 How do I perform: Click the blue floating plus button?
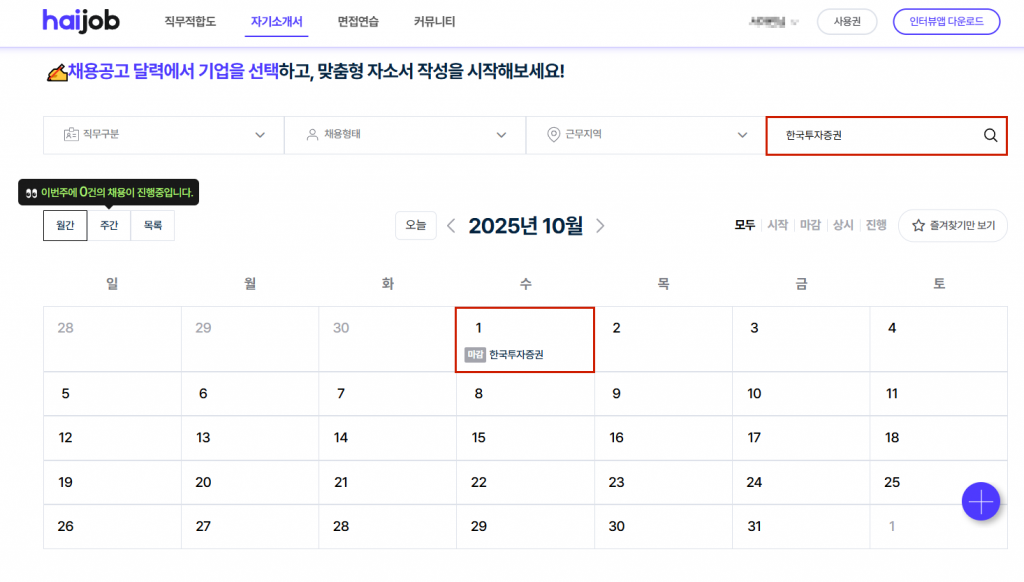[x=980, y=501]
